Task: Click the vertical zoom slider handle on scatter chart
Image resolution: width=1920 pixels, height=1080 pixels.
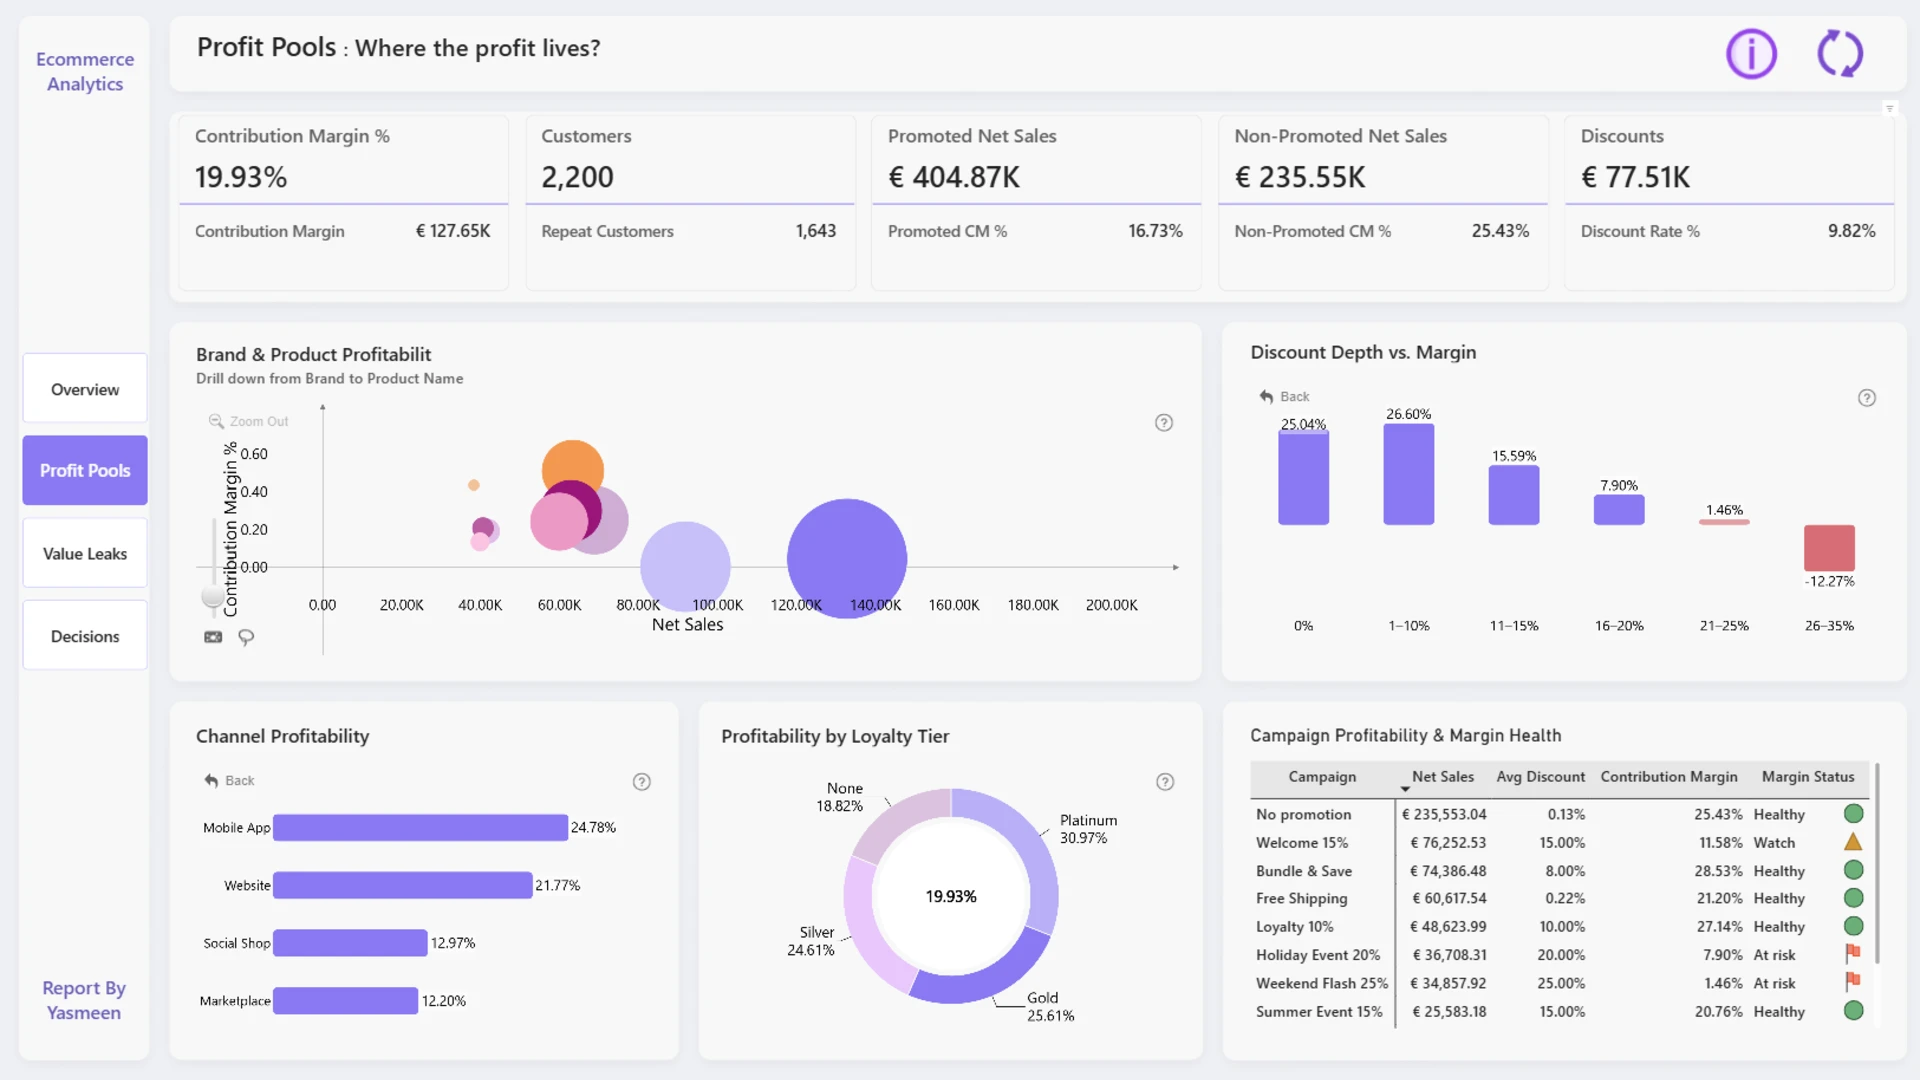Action: [213, 597]
